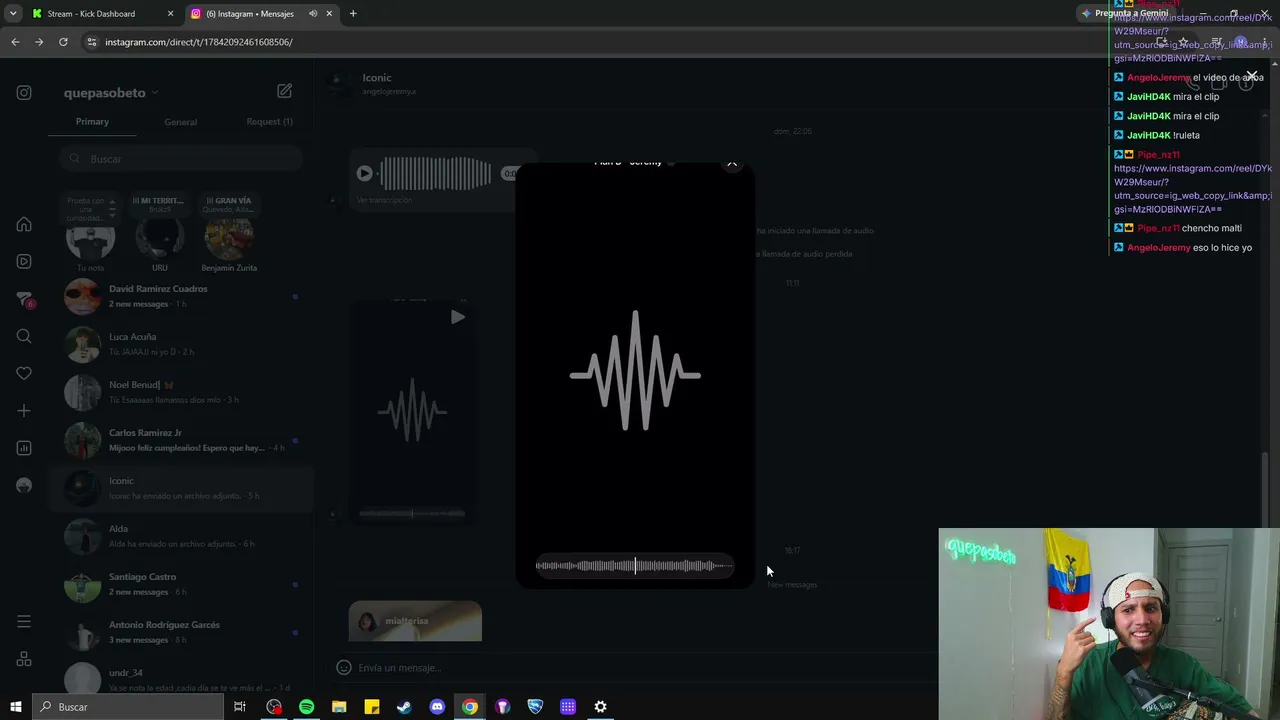
Task: Open Noel Benud conversation
Action: (x=180, y=392)
